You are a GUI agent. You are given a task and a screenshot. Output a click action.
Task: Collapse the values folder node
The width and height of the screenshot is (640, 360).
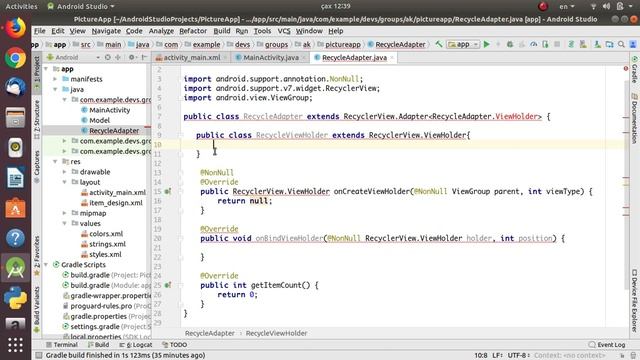tap(64, 223)
